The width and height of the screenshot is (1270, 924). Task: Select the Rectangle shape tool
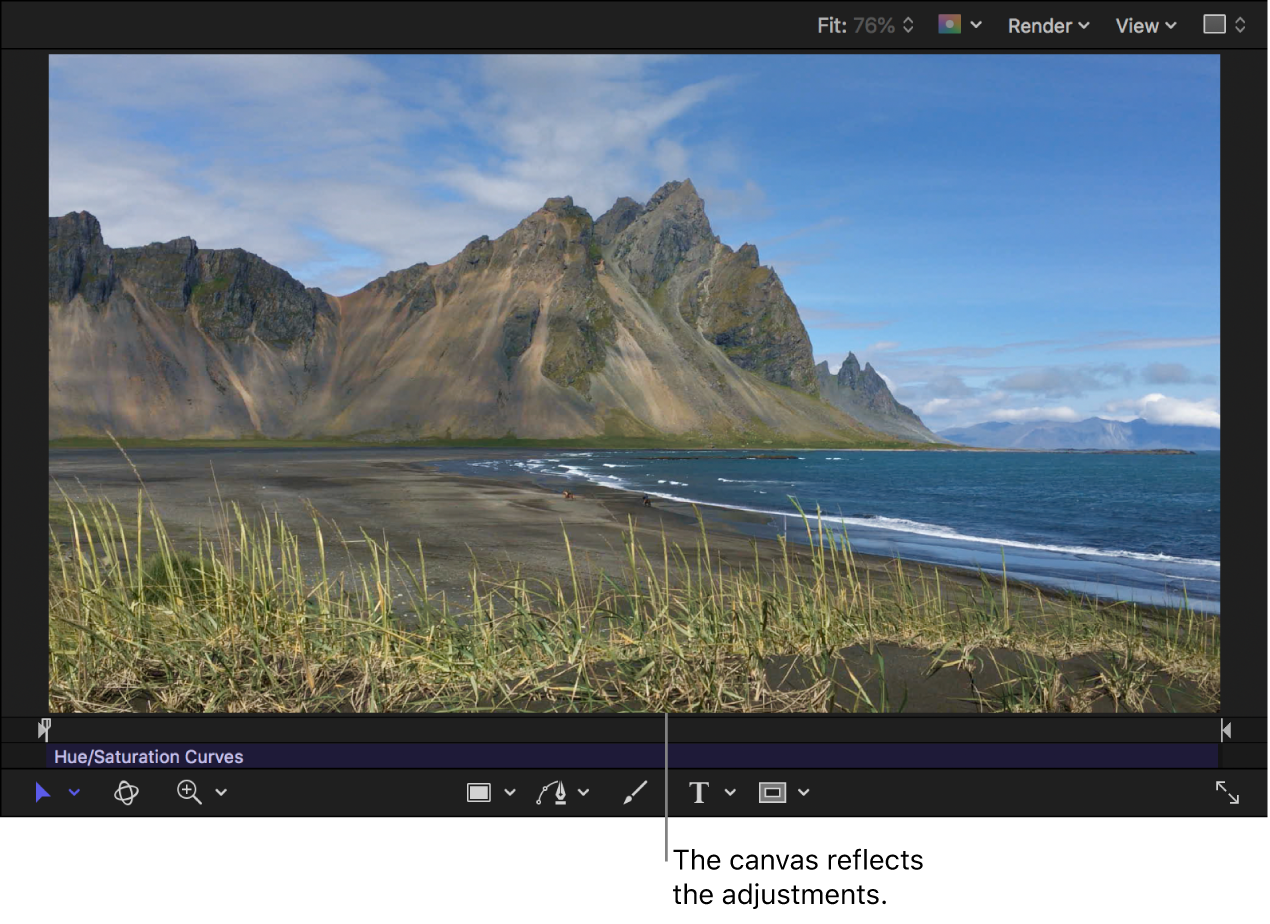479,793
